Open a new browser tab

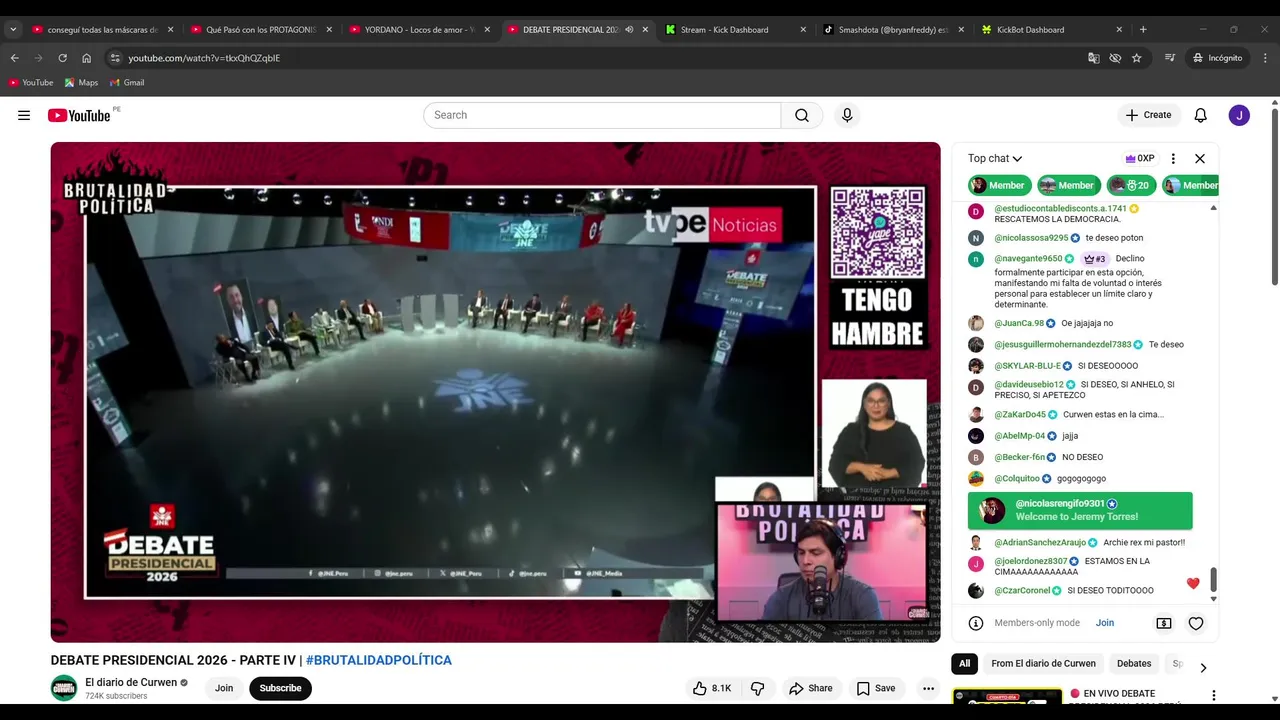pyautogui.click(x=1143, y=29)
